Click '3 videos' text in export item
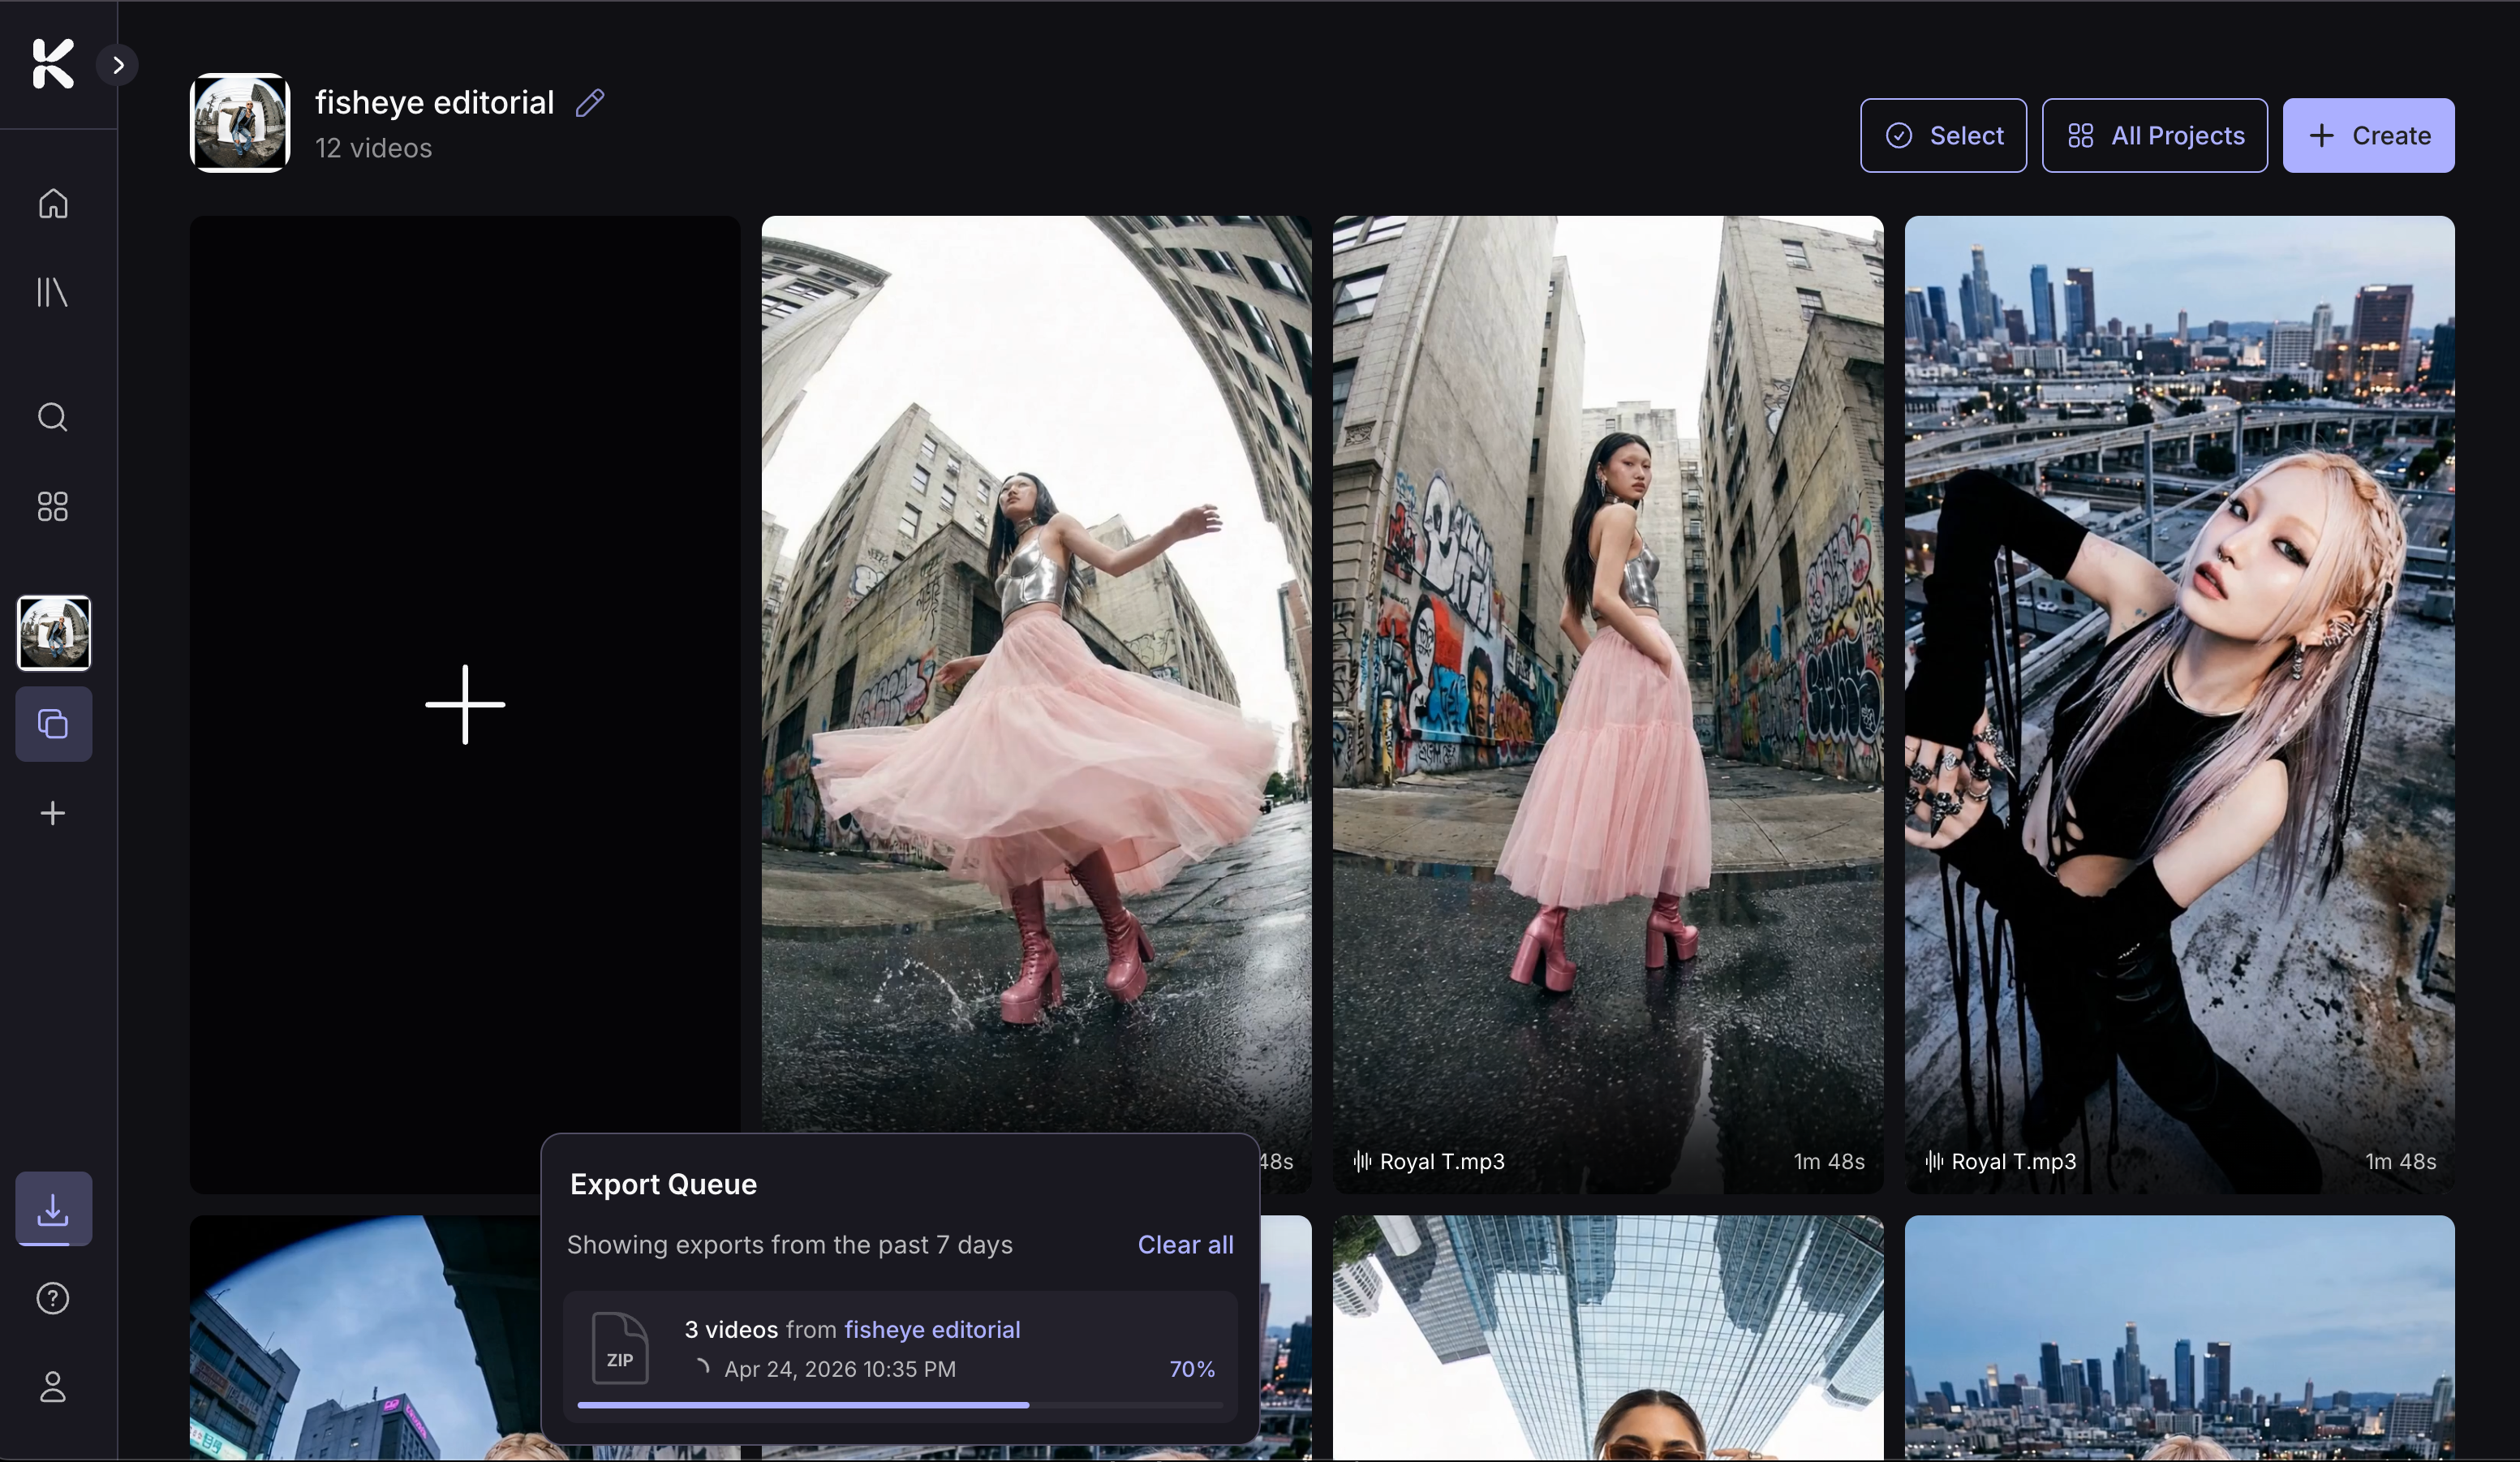The width and height of the screenshot is (2520, 1462). pos(731,1329)
